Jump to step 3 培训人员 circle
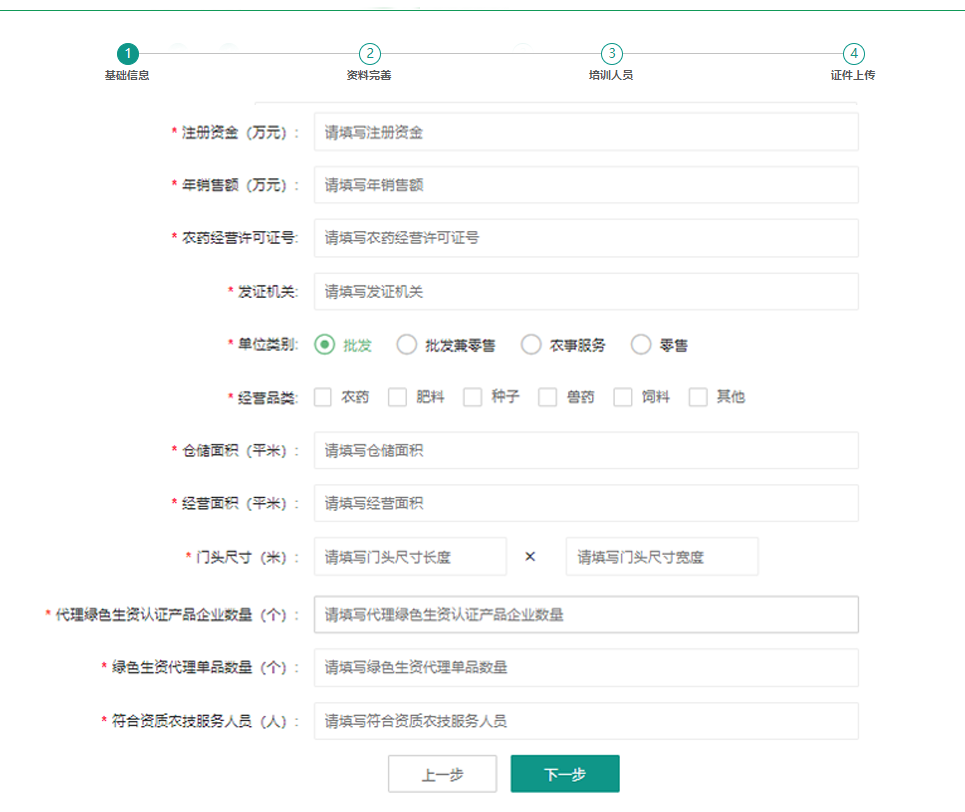The width and height of the screenshot is (965, 812). (611, 54)
